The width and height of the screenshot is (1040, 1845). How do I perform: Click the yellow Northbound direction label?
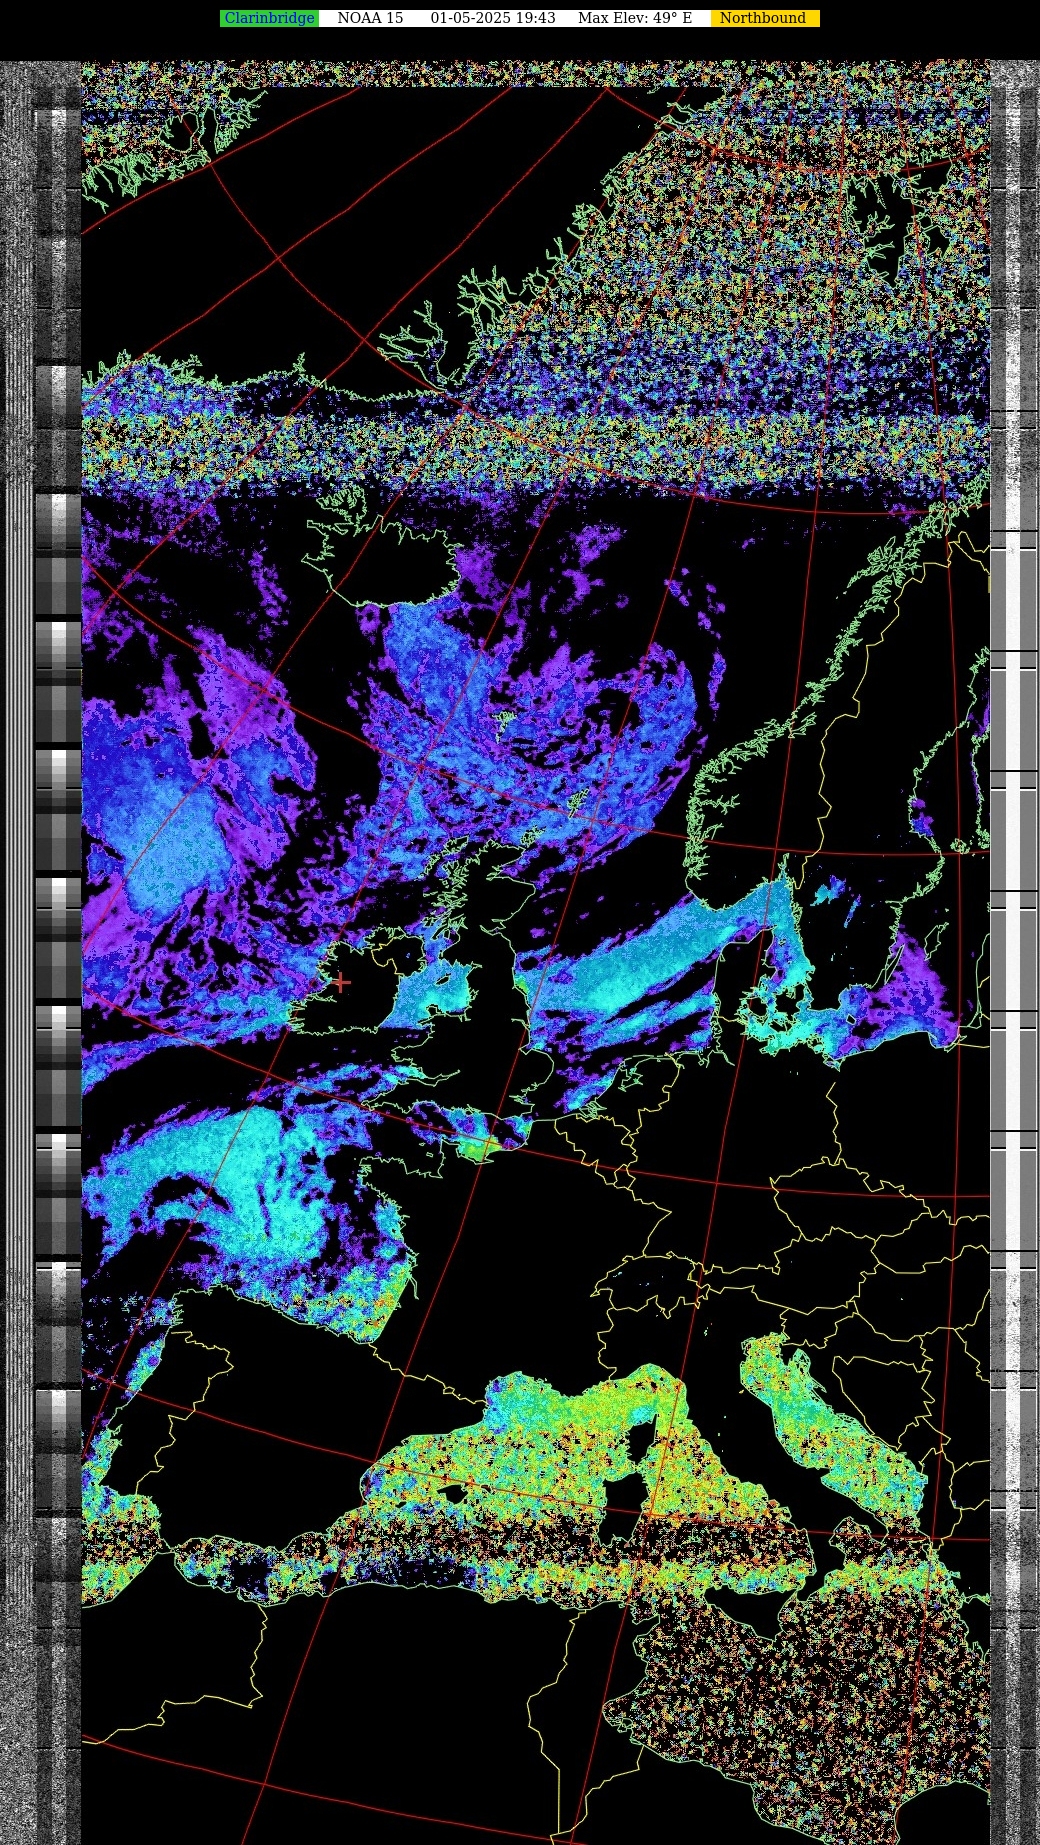pos(765,18)
